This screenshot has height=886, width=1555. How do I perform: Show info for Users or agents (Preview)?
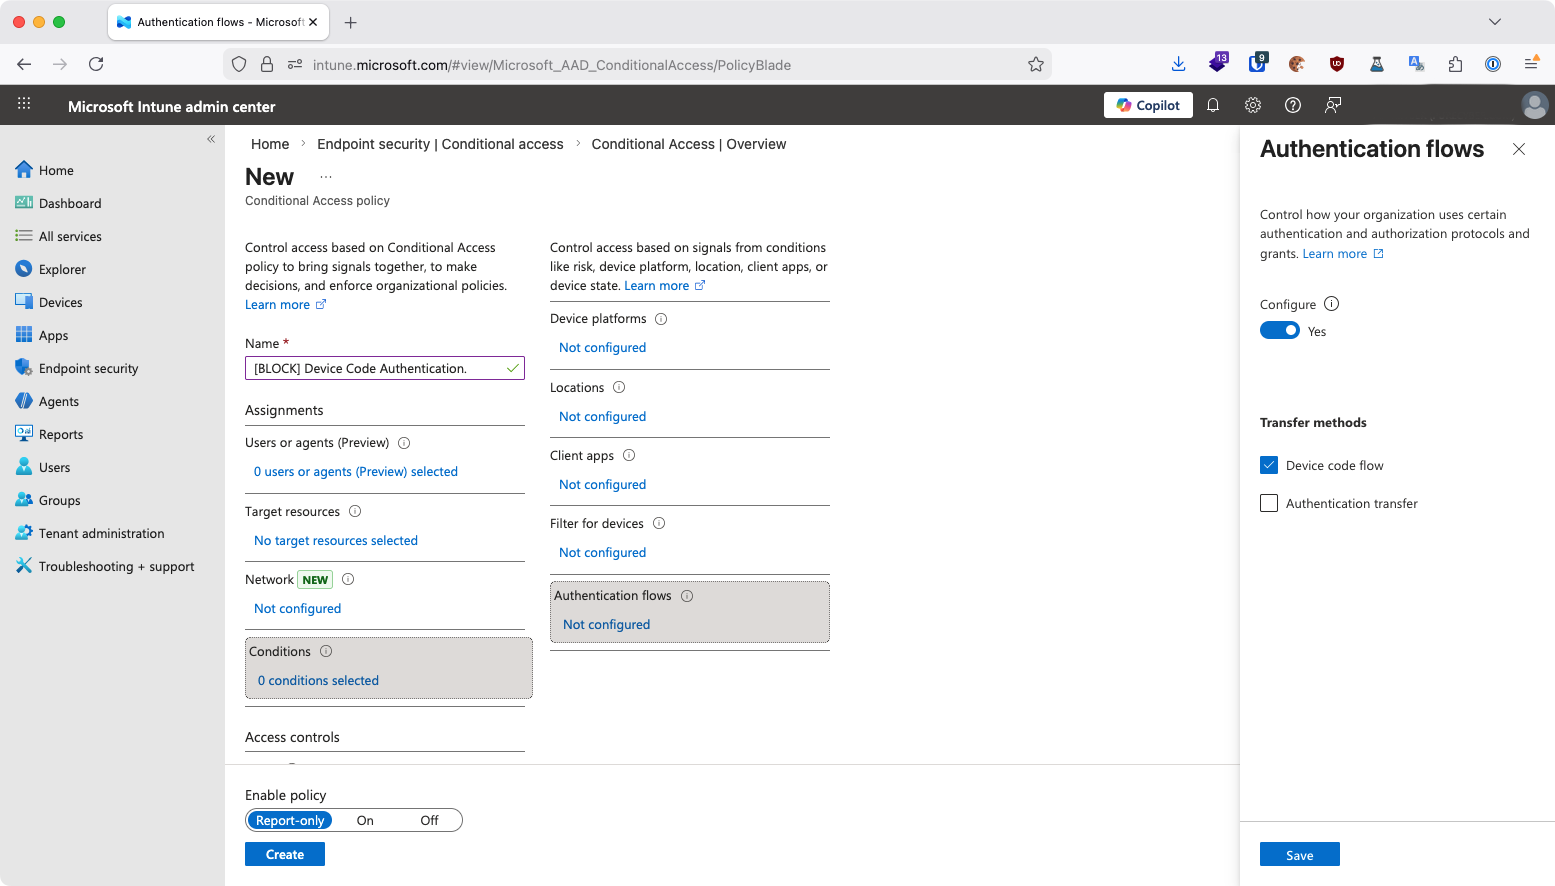pyautogui.click(x=404, y=443)
